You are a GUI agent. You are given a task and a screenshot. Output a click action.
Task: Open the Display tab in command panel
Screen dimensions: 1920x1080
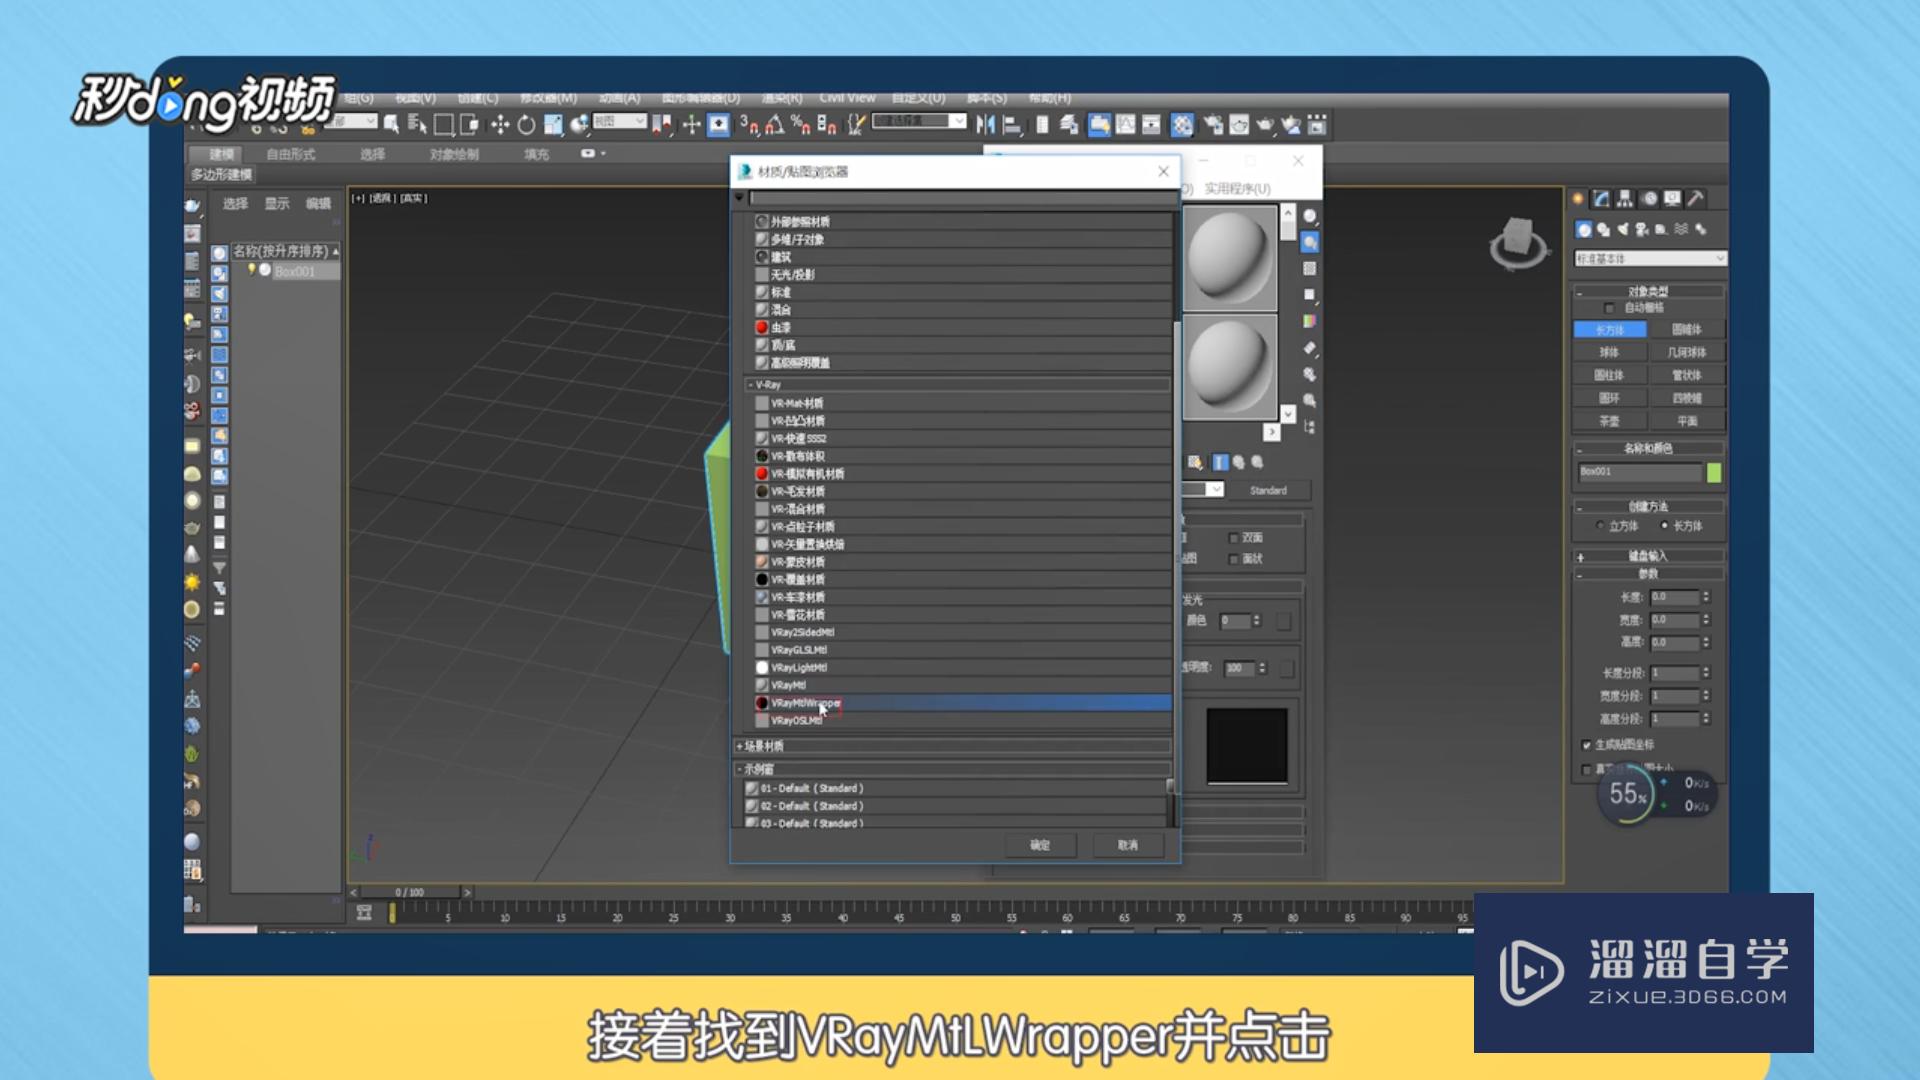pos(1672,198)
